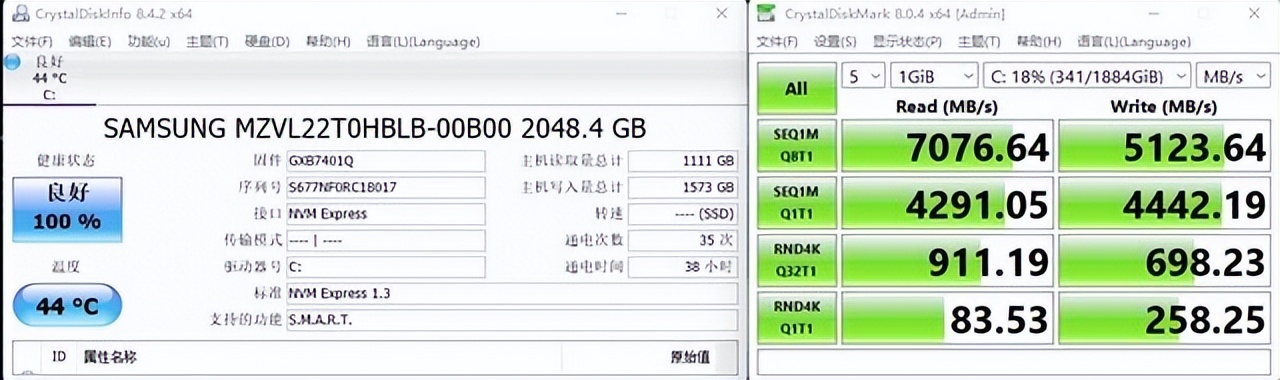Run SEQ1M Q1T1 benchmark
This screenshot has width=1280, height=380.
tap(797, 204)
